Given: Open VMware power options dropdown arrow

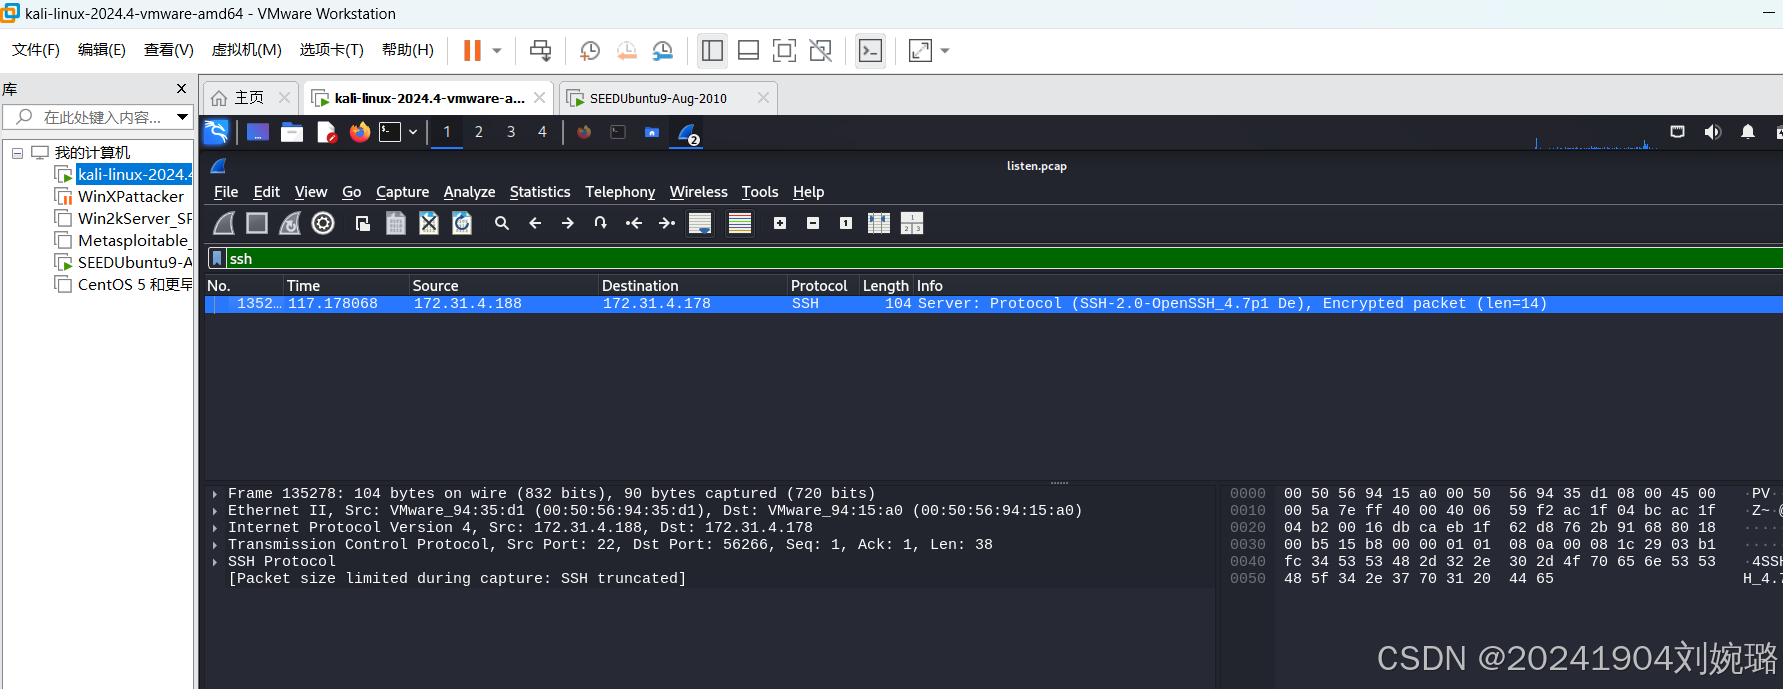Looking at the screenshot, I should tap(497, 50).
